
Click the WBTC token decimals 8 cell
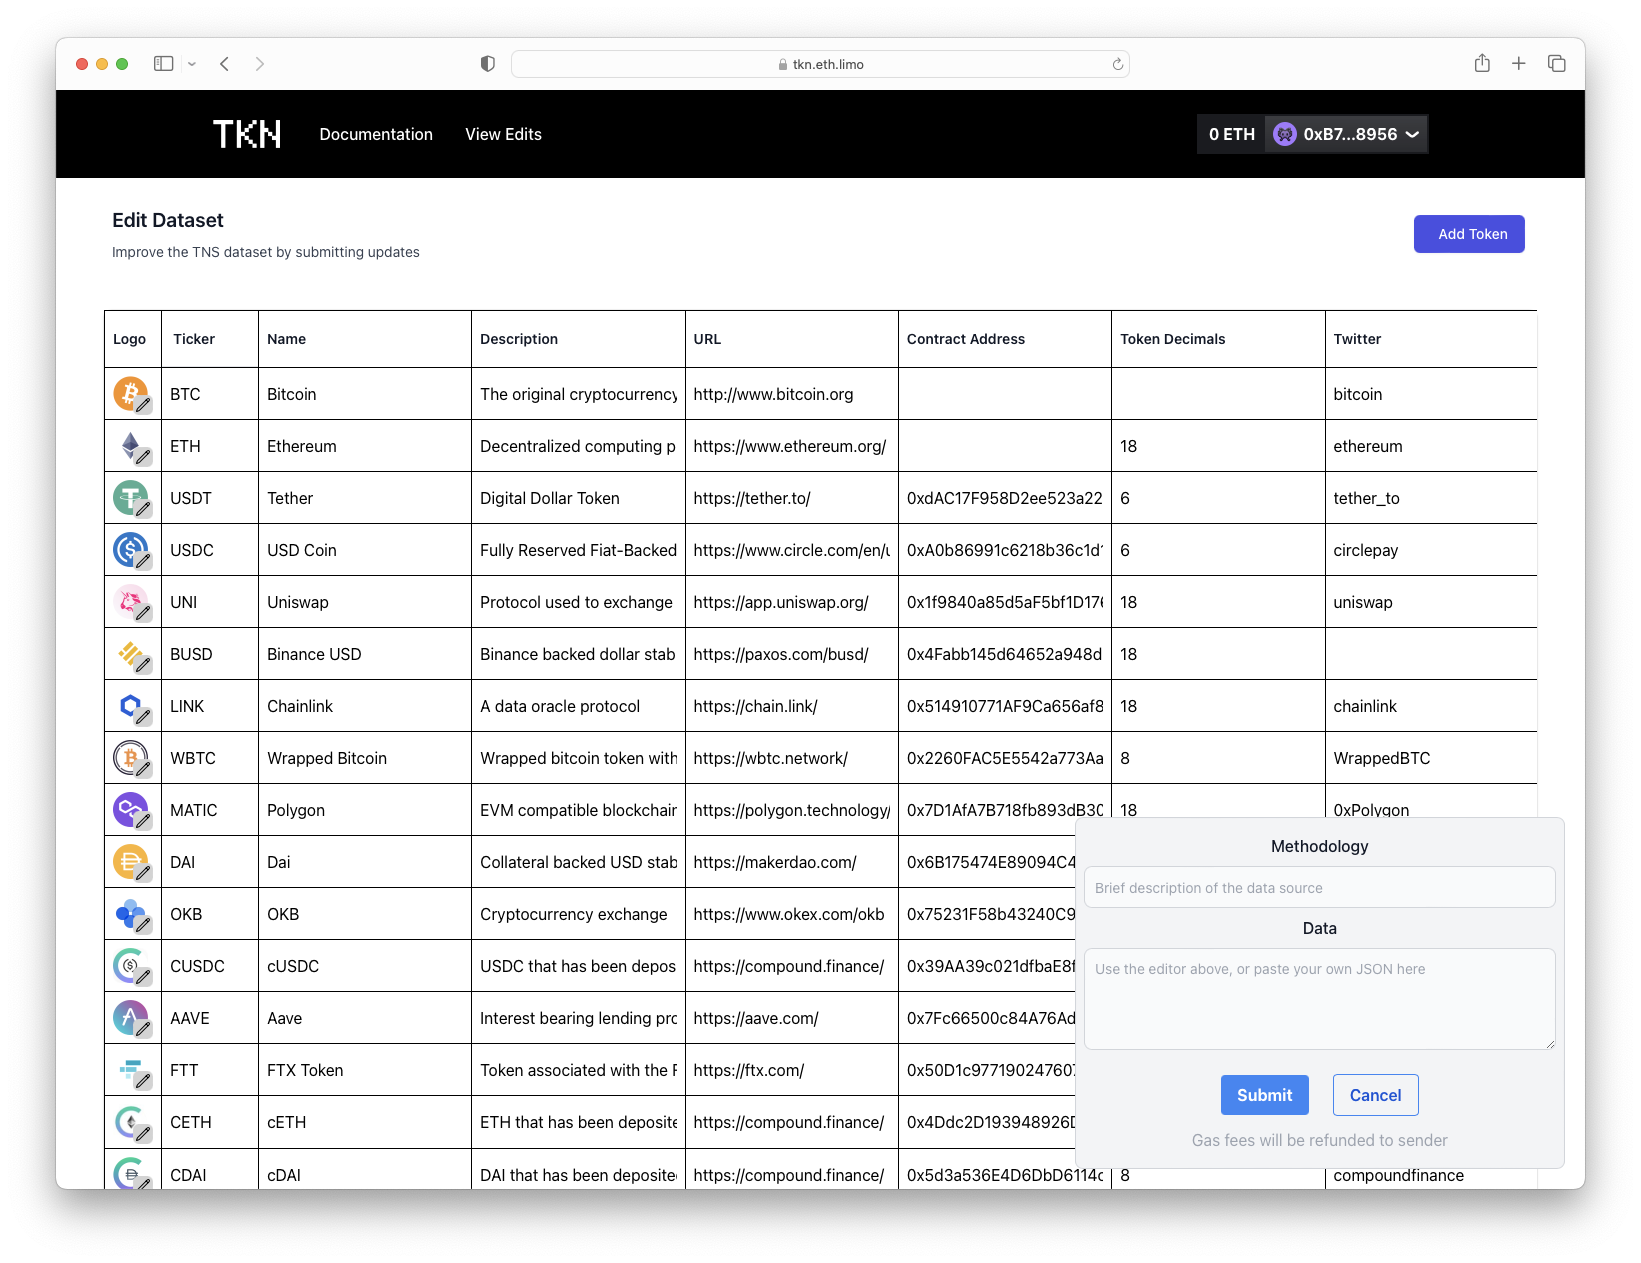click(x=1218, y=758)
